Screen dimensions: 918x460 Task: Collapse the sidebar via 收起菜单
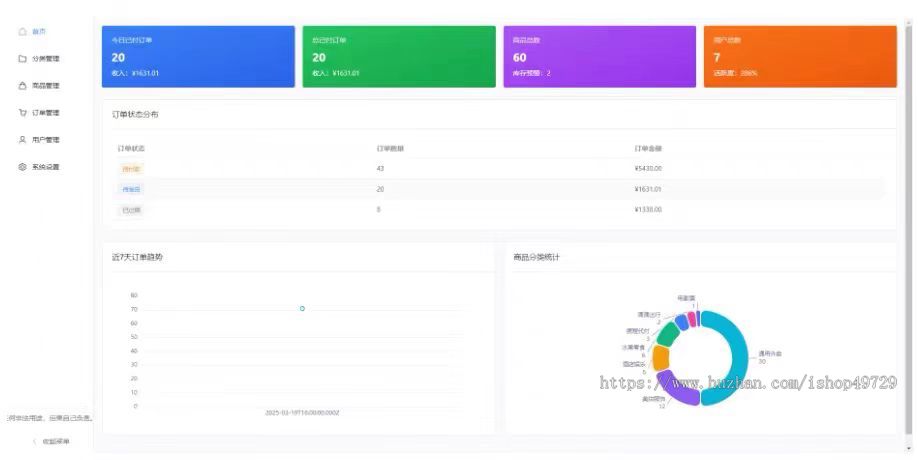pos(51,441)
